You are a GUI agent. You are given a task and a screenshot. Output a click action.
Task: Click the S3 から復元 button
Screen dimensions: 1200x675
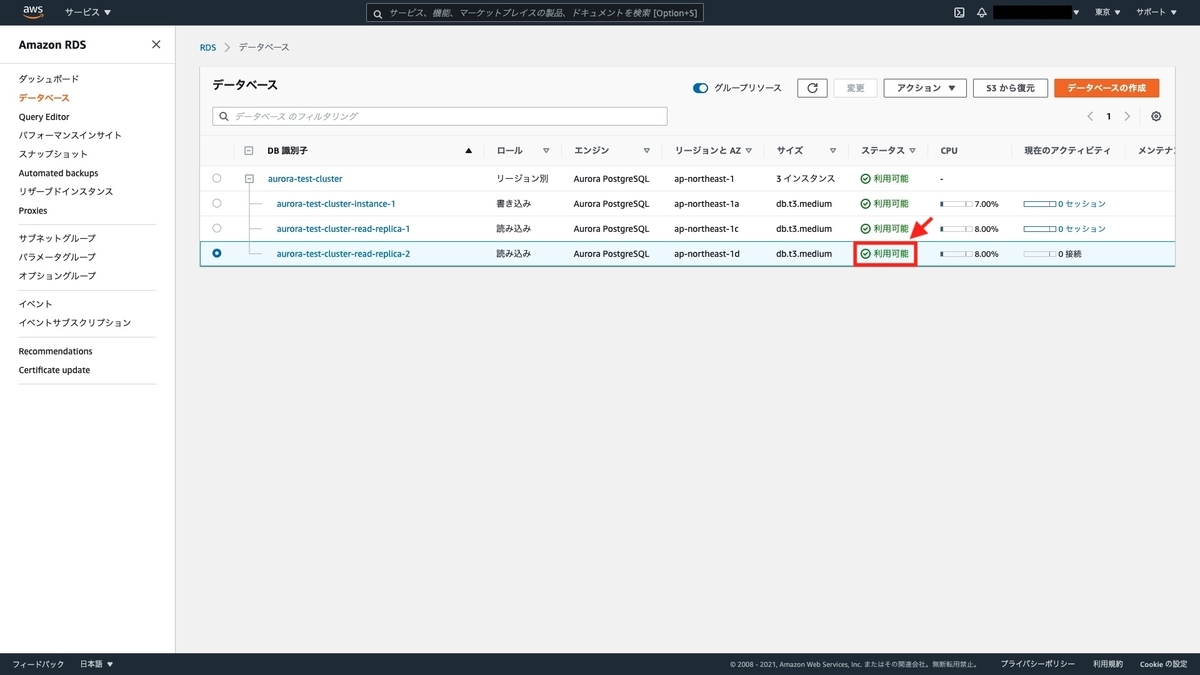(x=1010, y=88)
